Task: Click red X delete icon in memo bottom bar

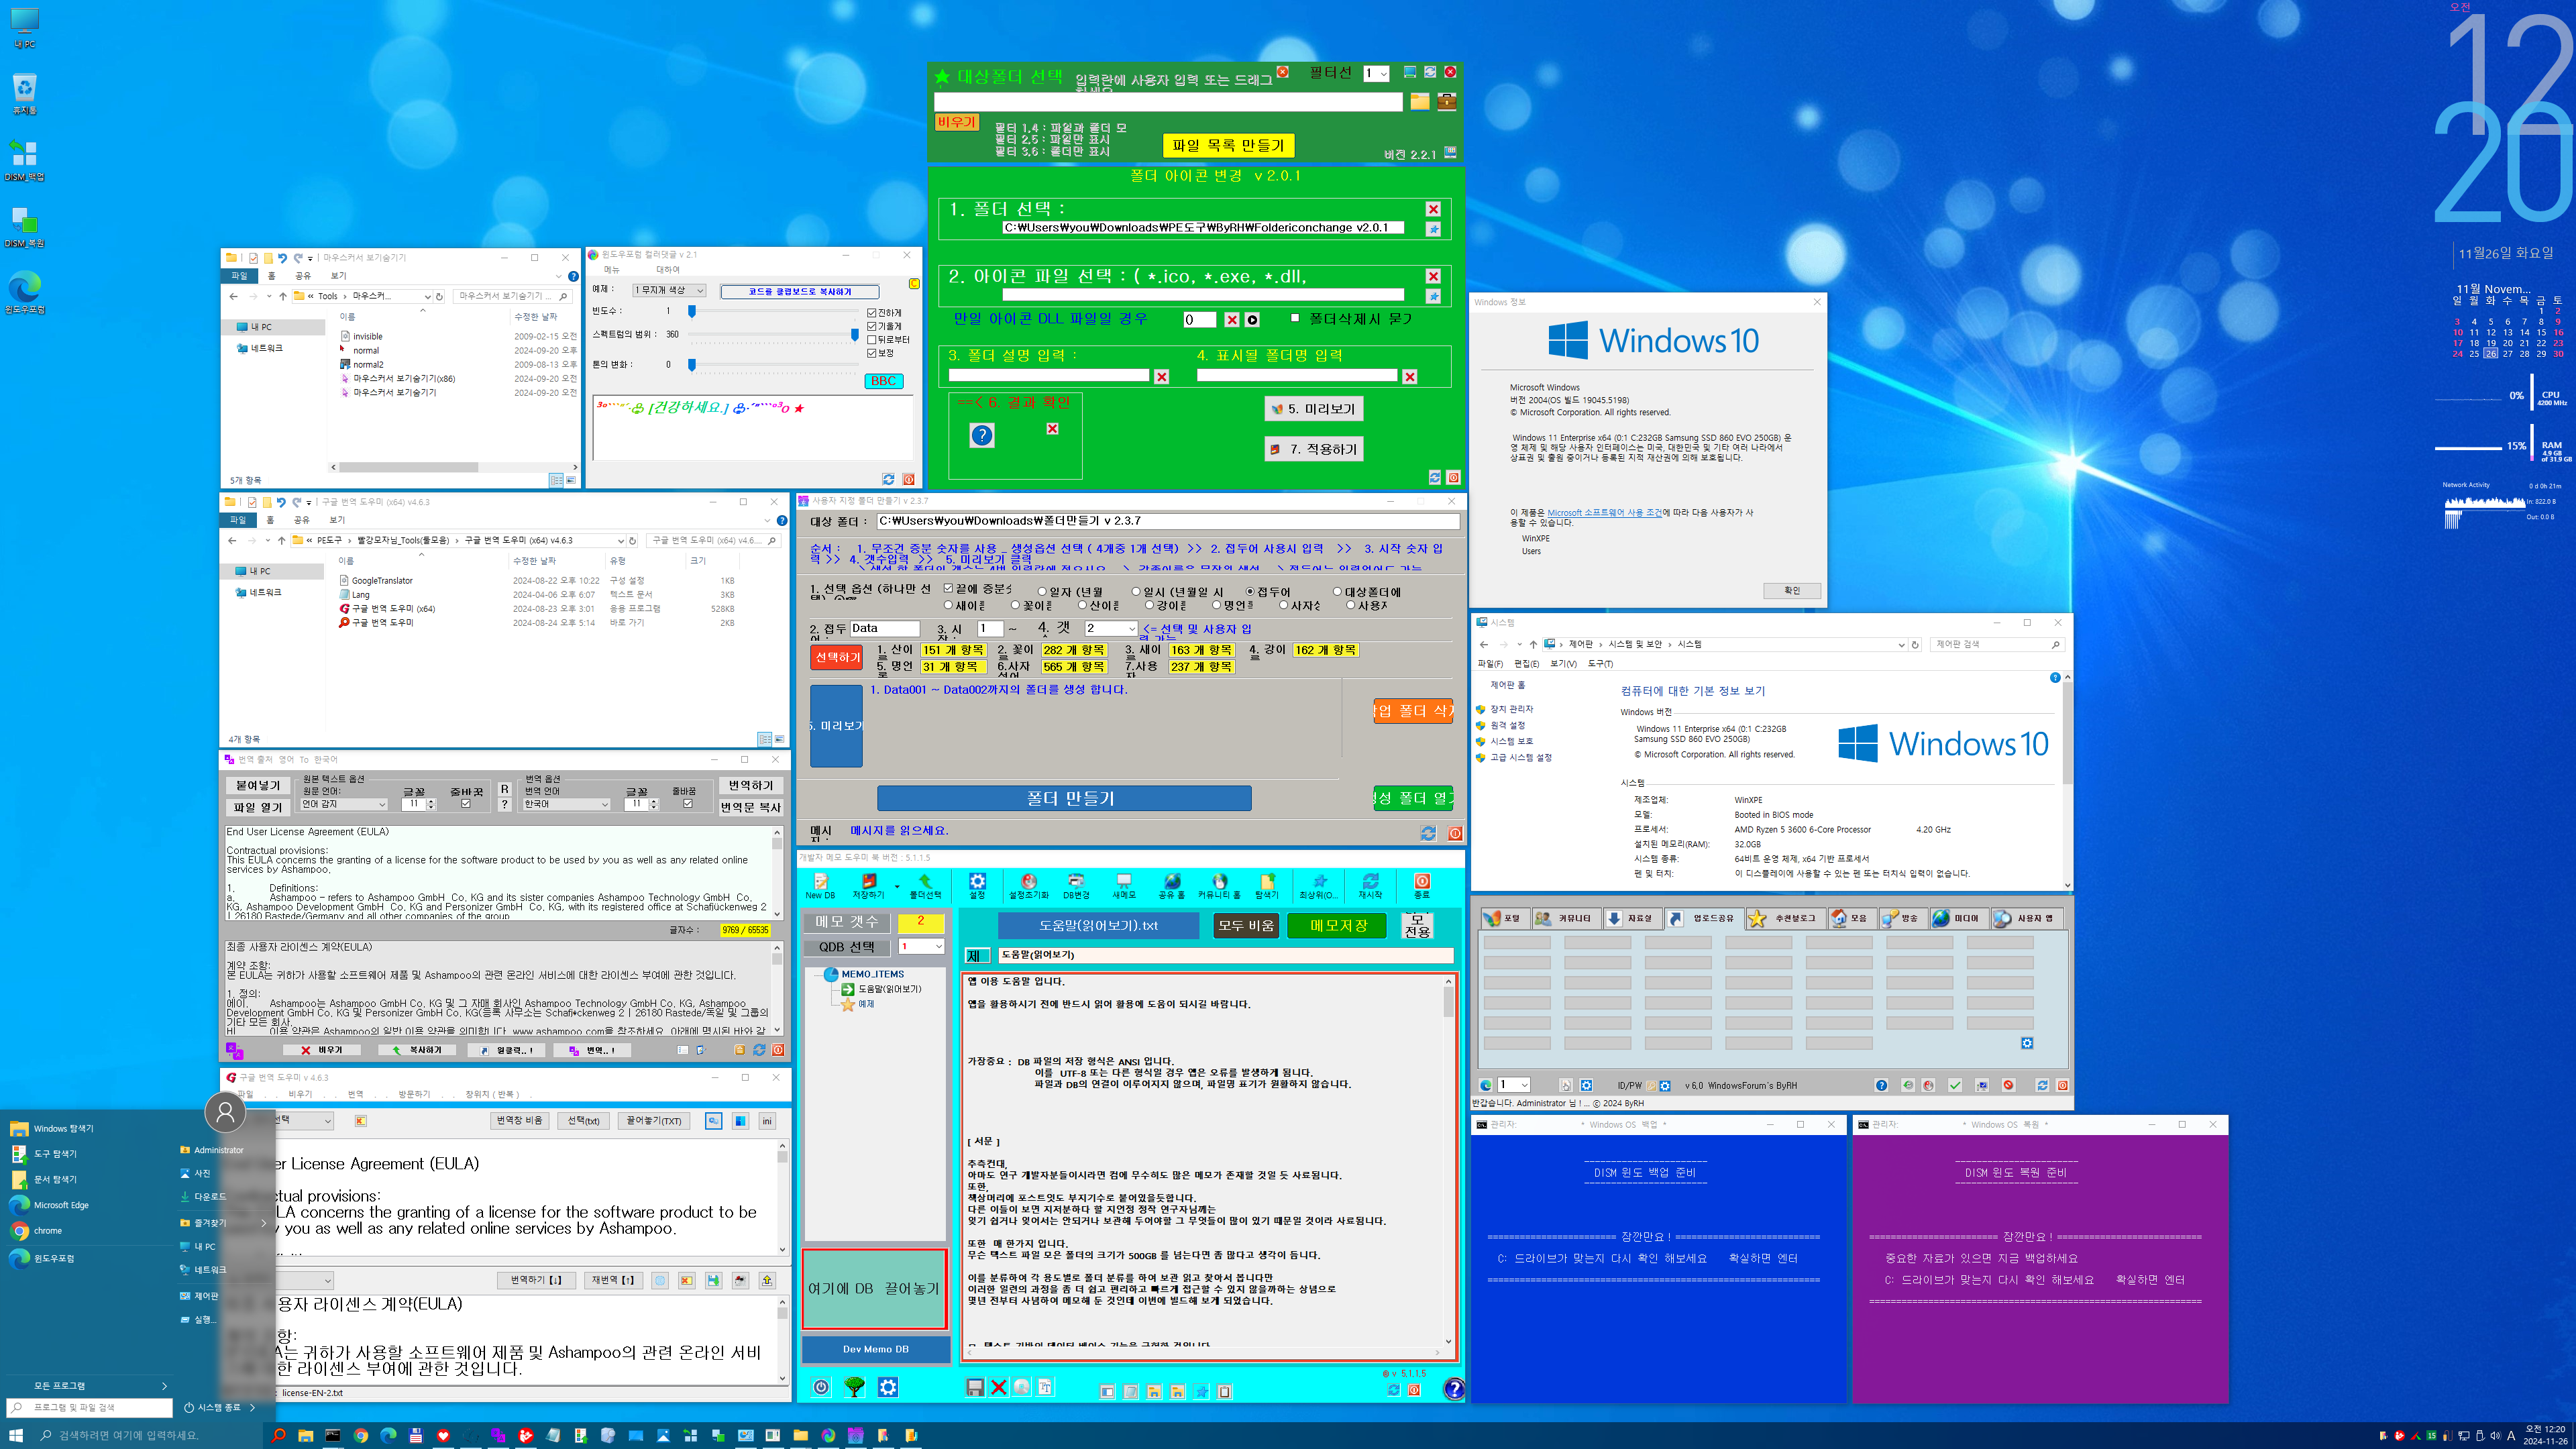Action: coord(998,1387)
